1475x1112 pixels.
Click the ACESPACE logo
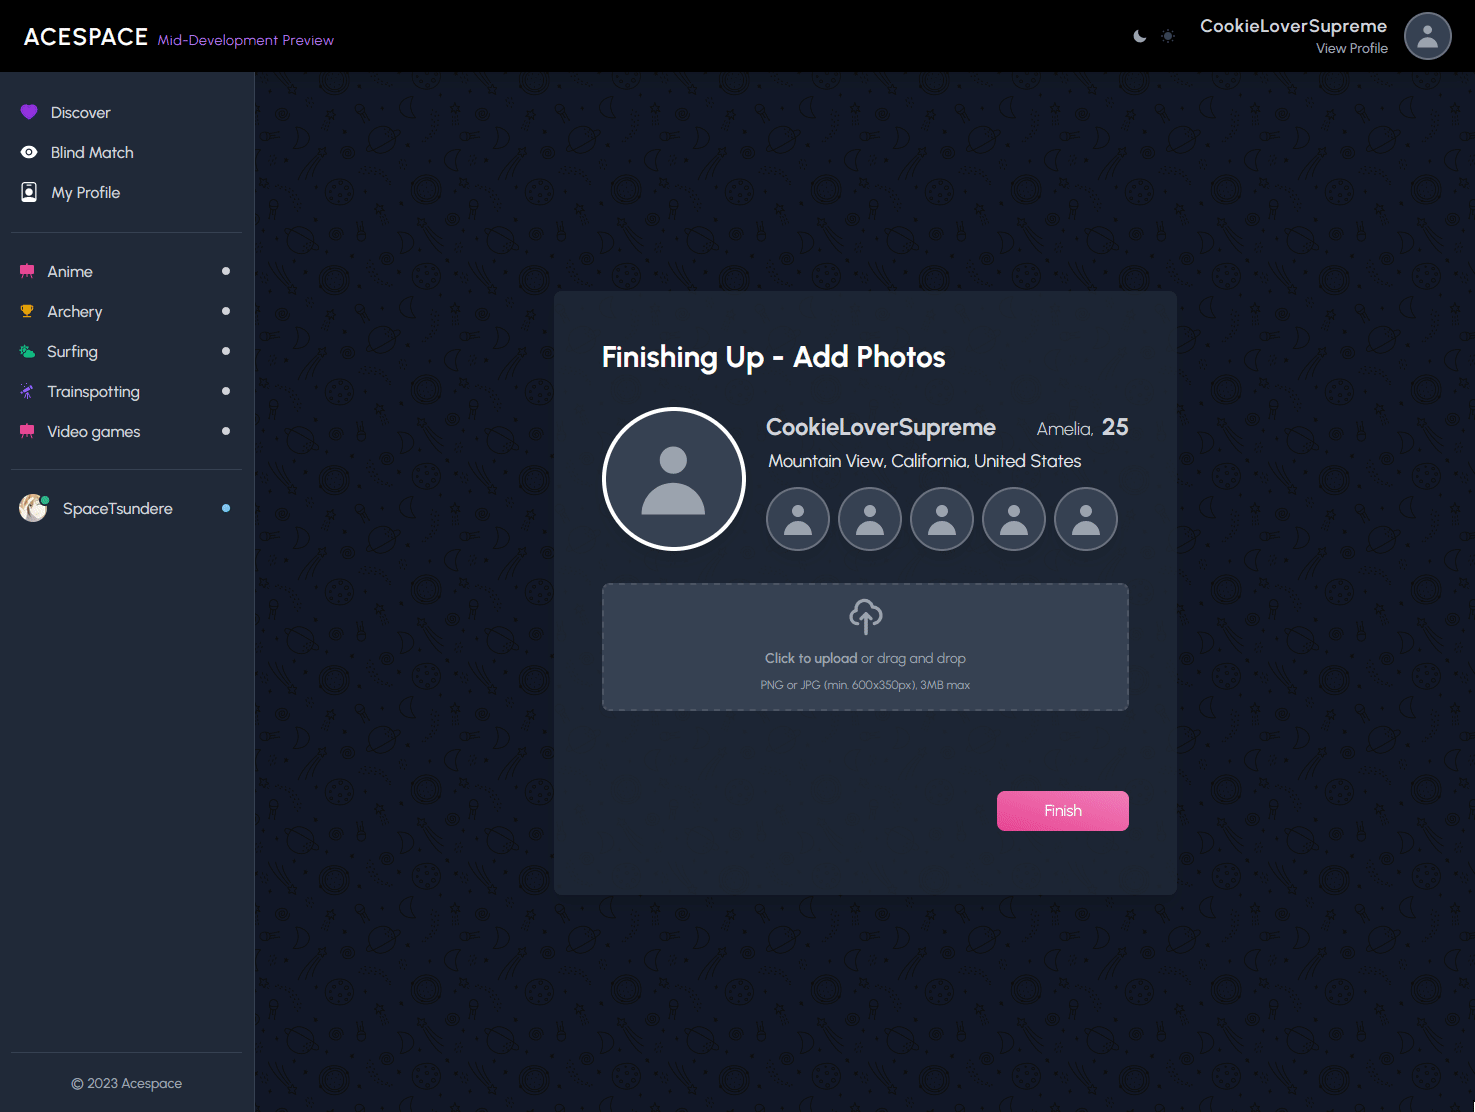pyautogui.click(x=86, y=37)
